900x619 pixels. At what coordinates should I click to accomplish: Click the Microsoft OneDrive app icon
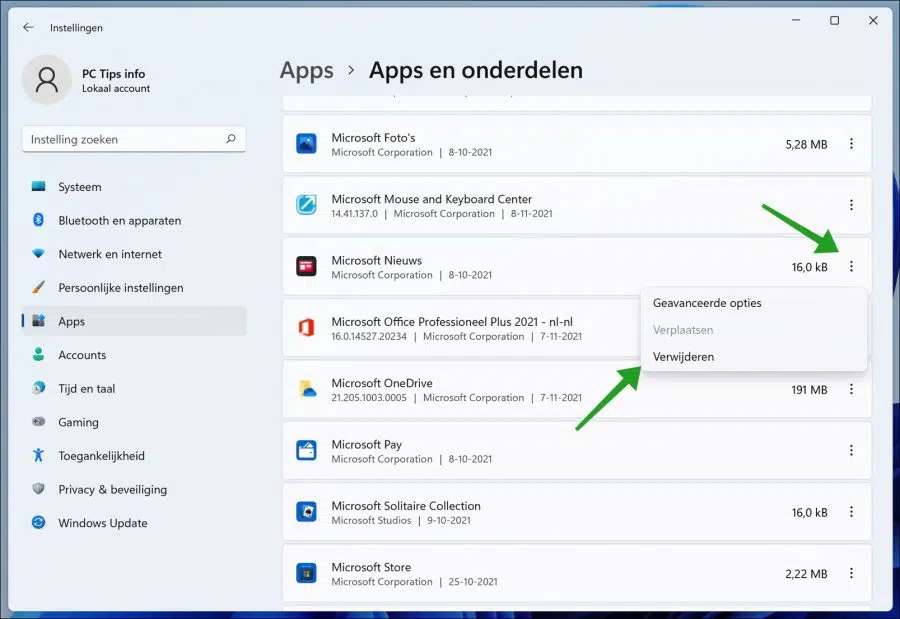tap(307, 389)
